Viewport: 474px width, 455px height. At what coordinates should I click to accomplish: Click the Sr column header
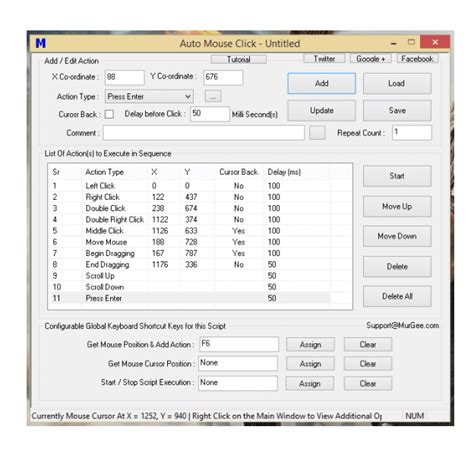65,172
